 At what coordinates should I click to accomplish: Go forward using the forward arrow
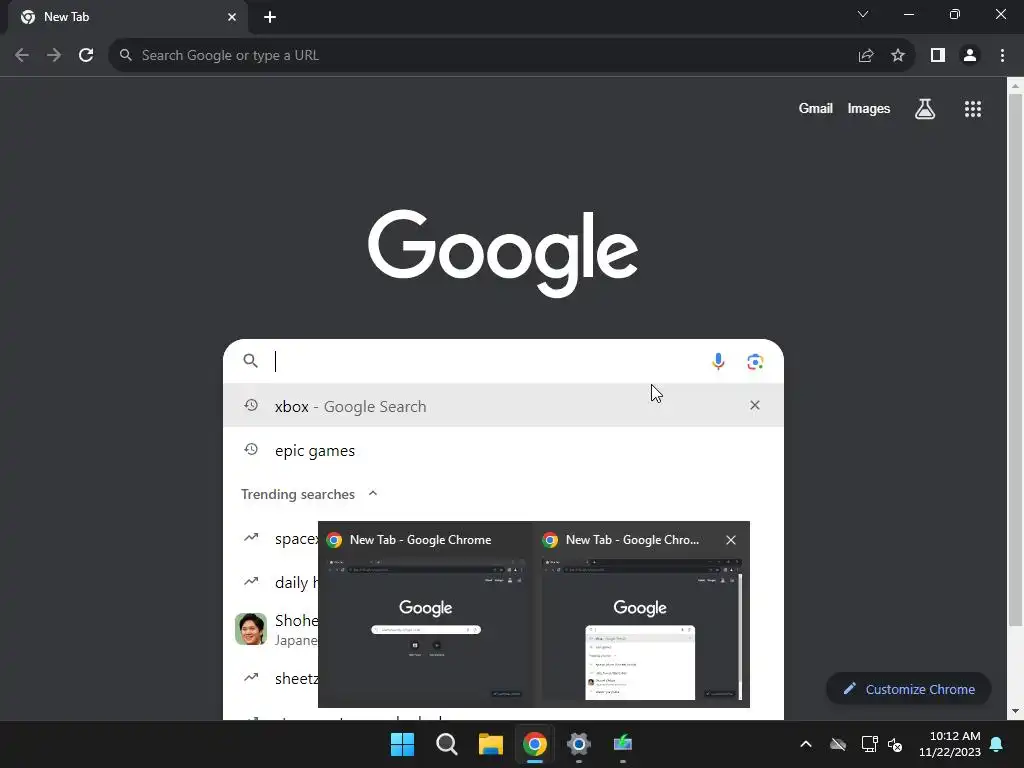(x=54, y=56)
